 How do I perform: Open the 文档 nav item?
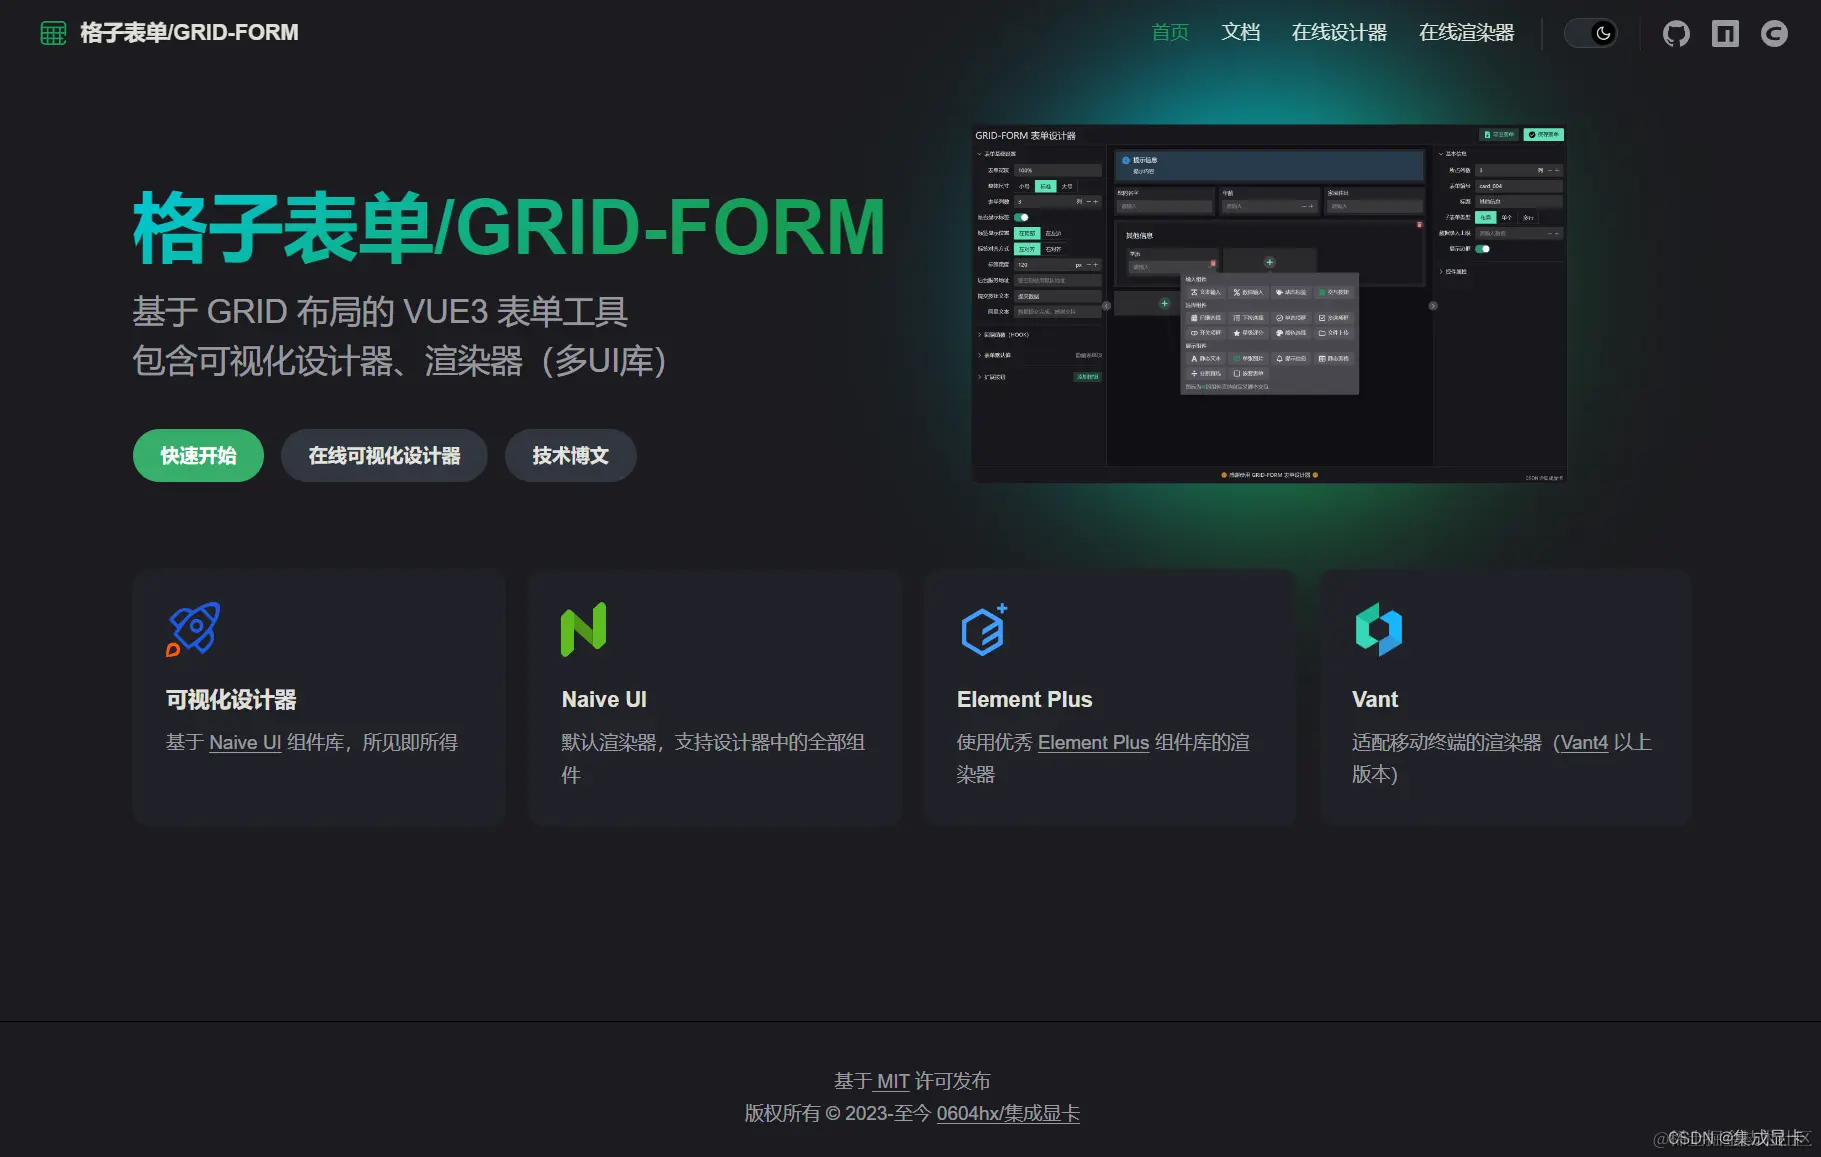1240,33
